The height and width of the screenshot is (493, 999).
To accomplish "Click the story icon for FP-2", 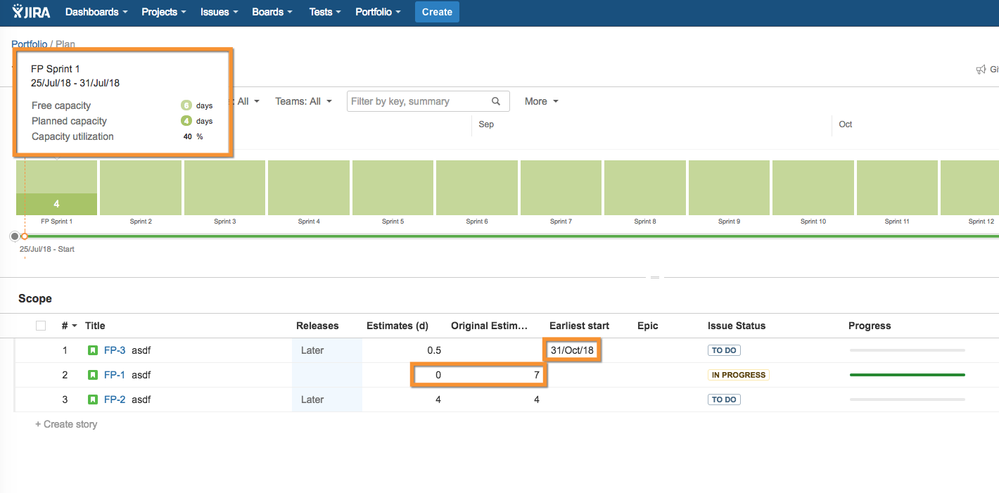I will click(93, 400).
